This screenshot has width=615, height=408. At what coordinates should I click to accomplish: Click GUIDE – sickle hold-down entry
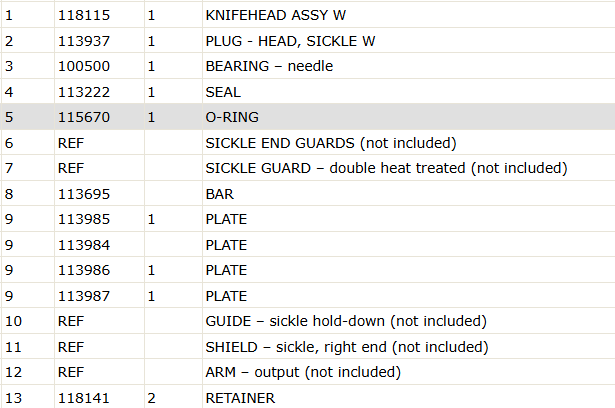tap(346, 321)
